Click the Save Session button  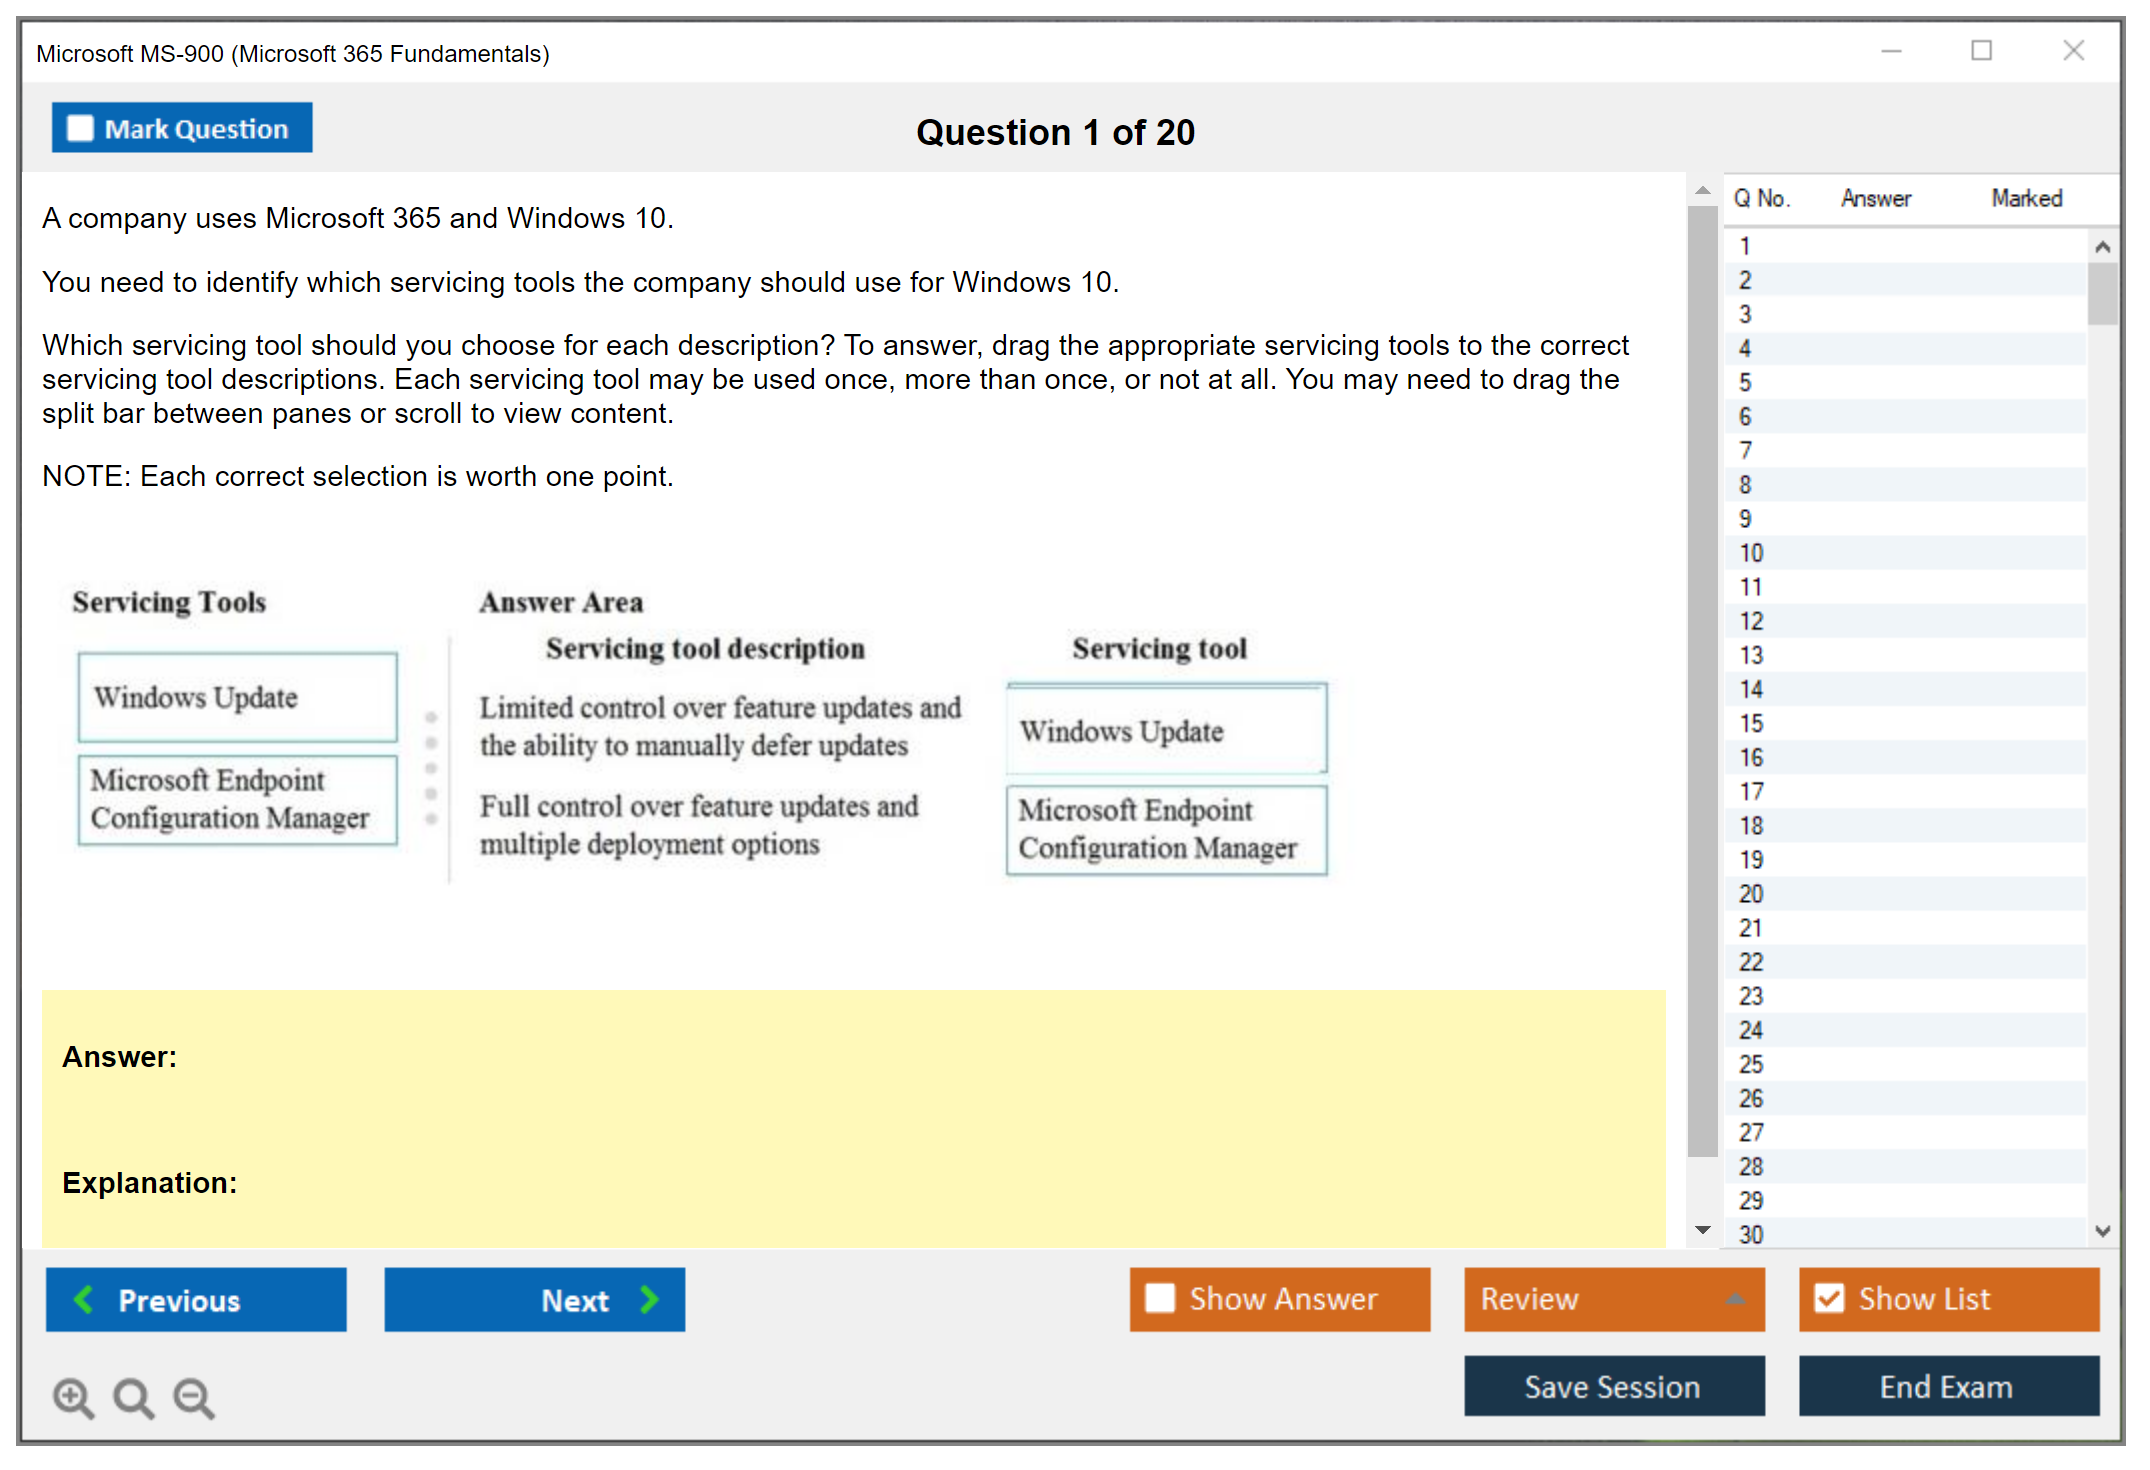click(1613, 1386)
